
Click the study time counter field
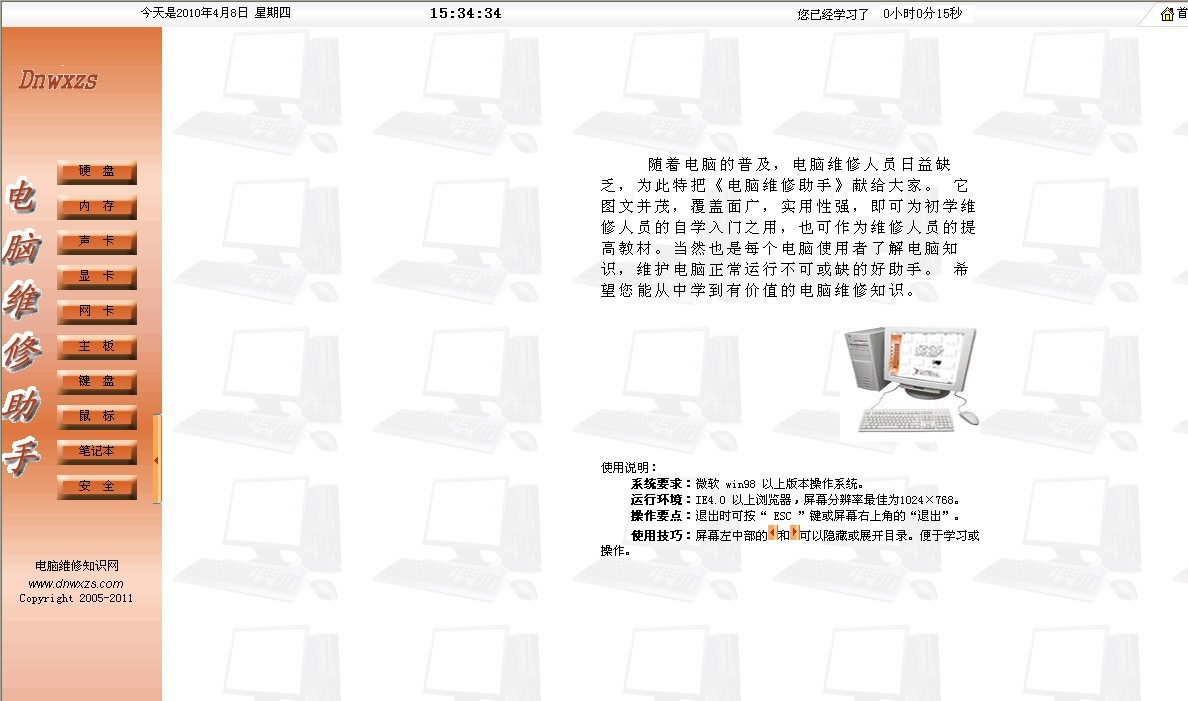(x=924, y=14)
